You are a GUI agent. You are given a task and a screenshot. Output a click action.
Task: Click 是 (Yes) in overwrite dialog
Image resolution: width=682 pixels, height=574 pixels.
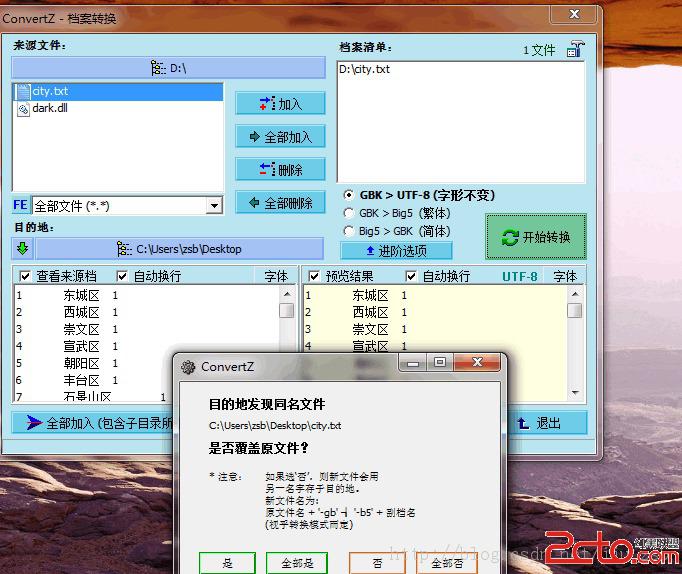click(227, 564)
